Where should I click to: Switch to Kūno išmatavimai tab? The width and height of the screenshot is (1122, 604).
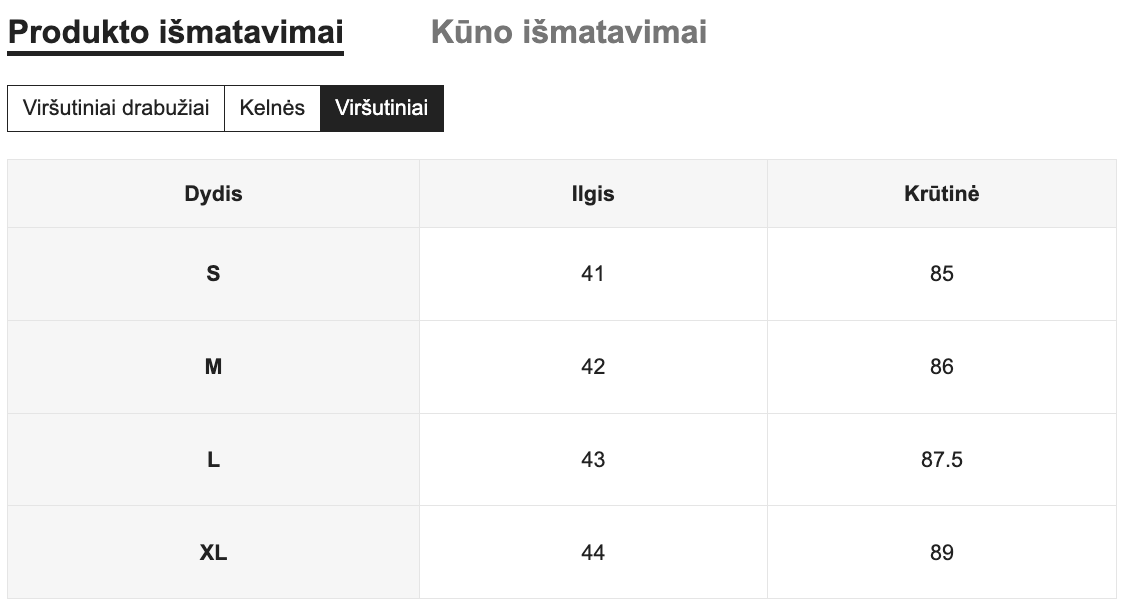point(569,33)
